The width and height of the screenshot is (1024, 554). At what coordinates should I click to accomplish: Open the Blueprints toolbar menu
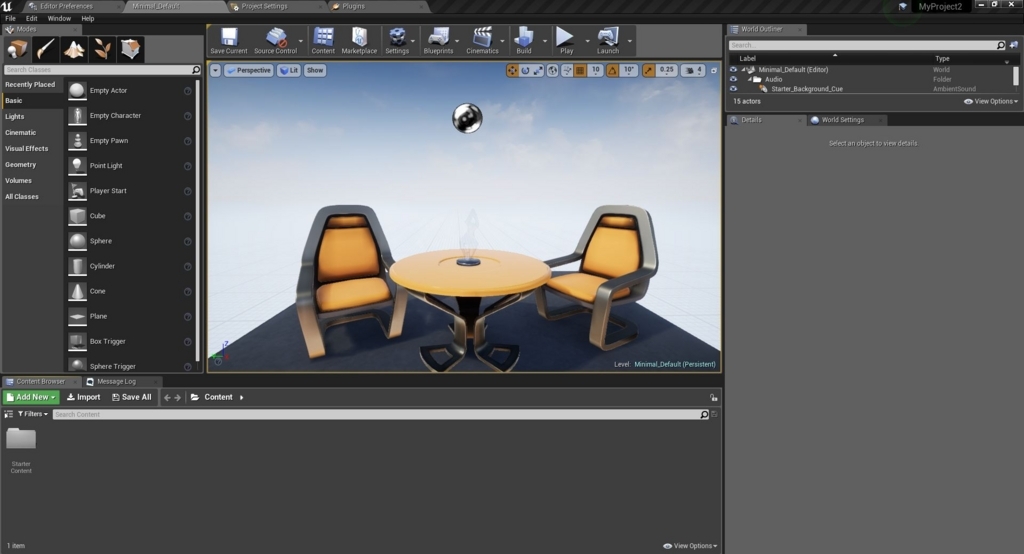pos(438,41)
